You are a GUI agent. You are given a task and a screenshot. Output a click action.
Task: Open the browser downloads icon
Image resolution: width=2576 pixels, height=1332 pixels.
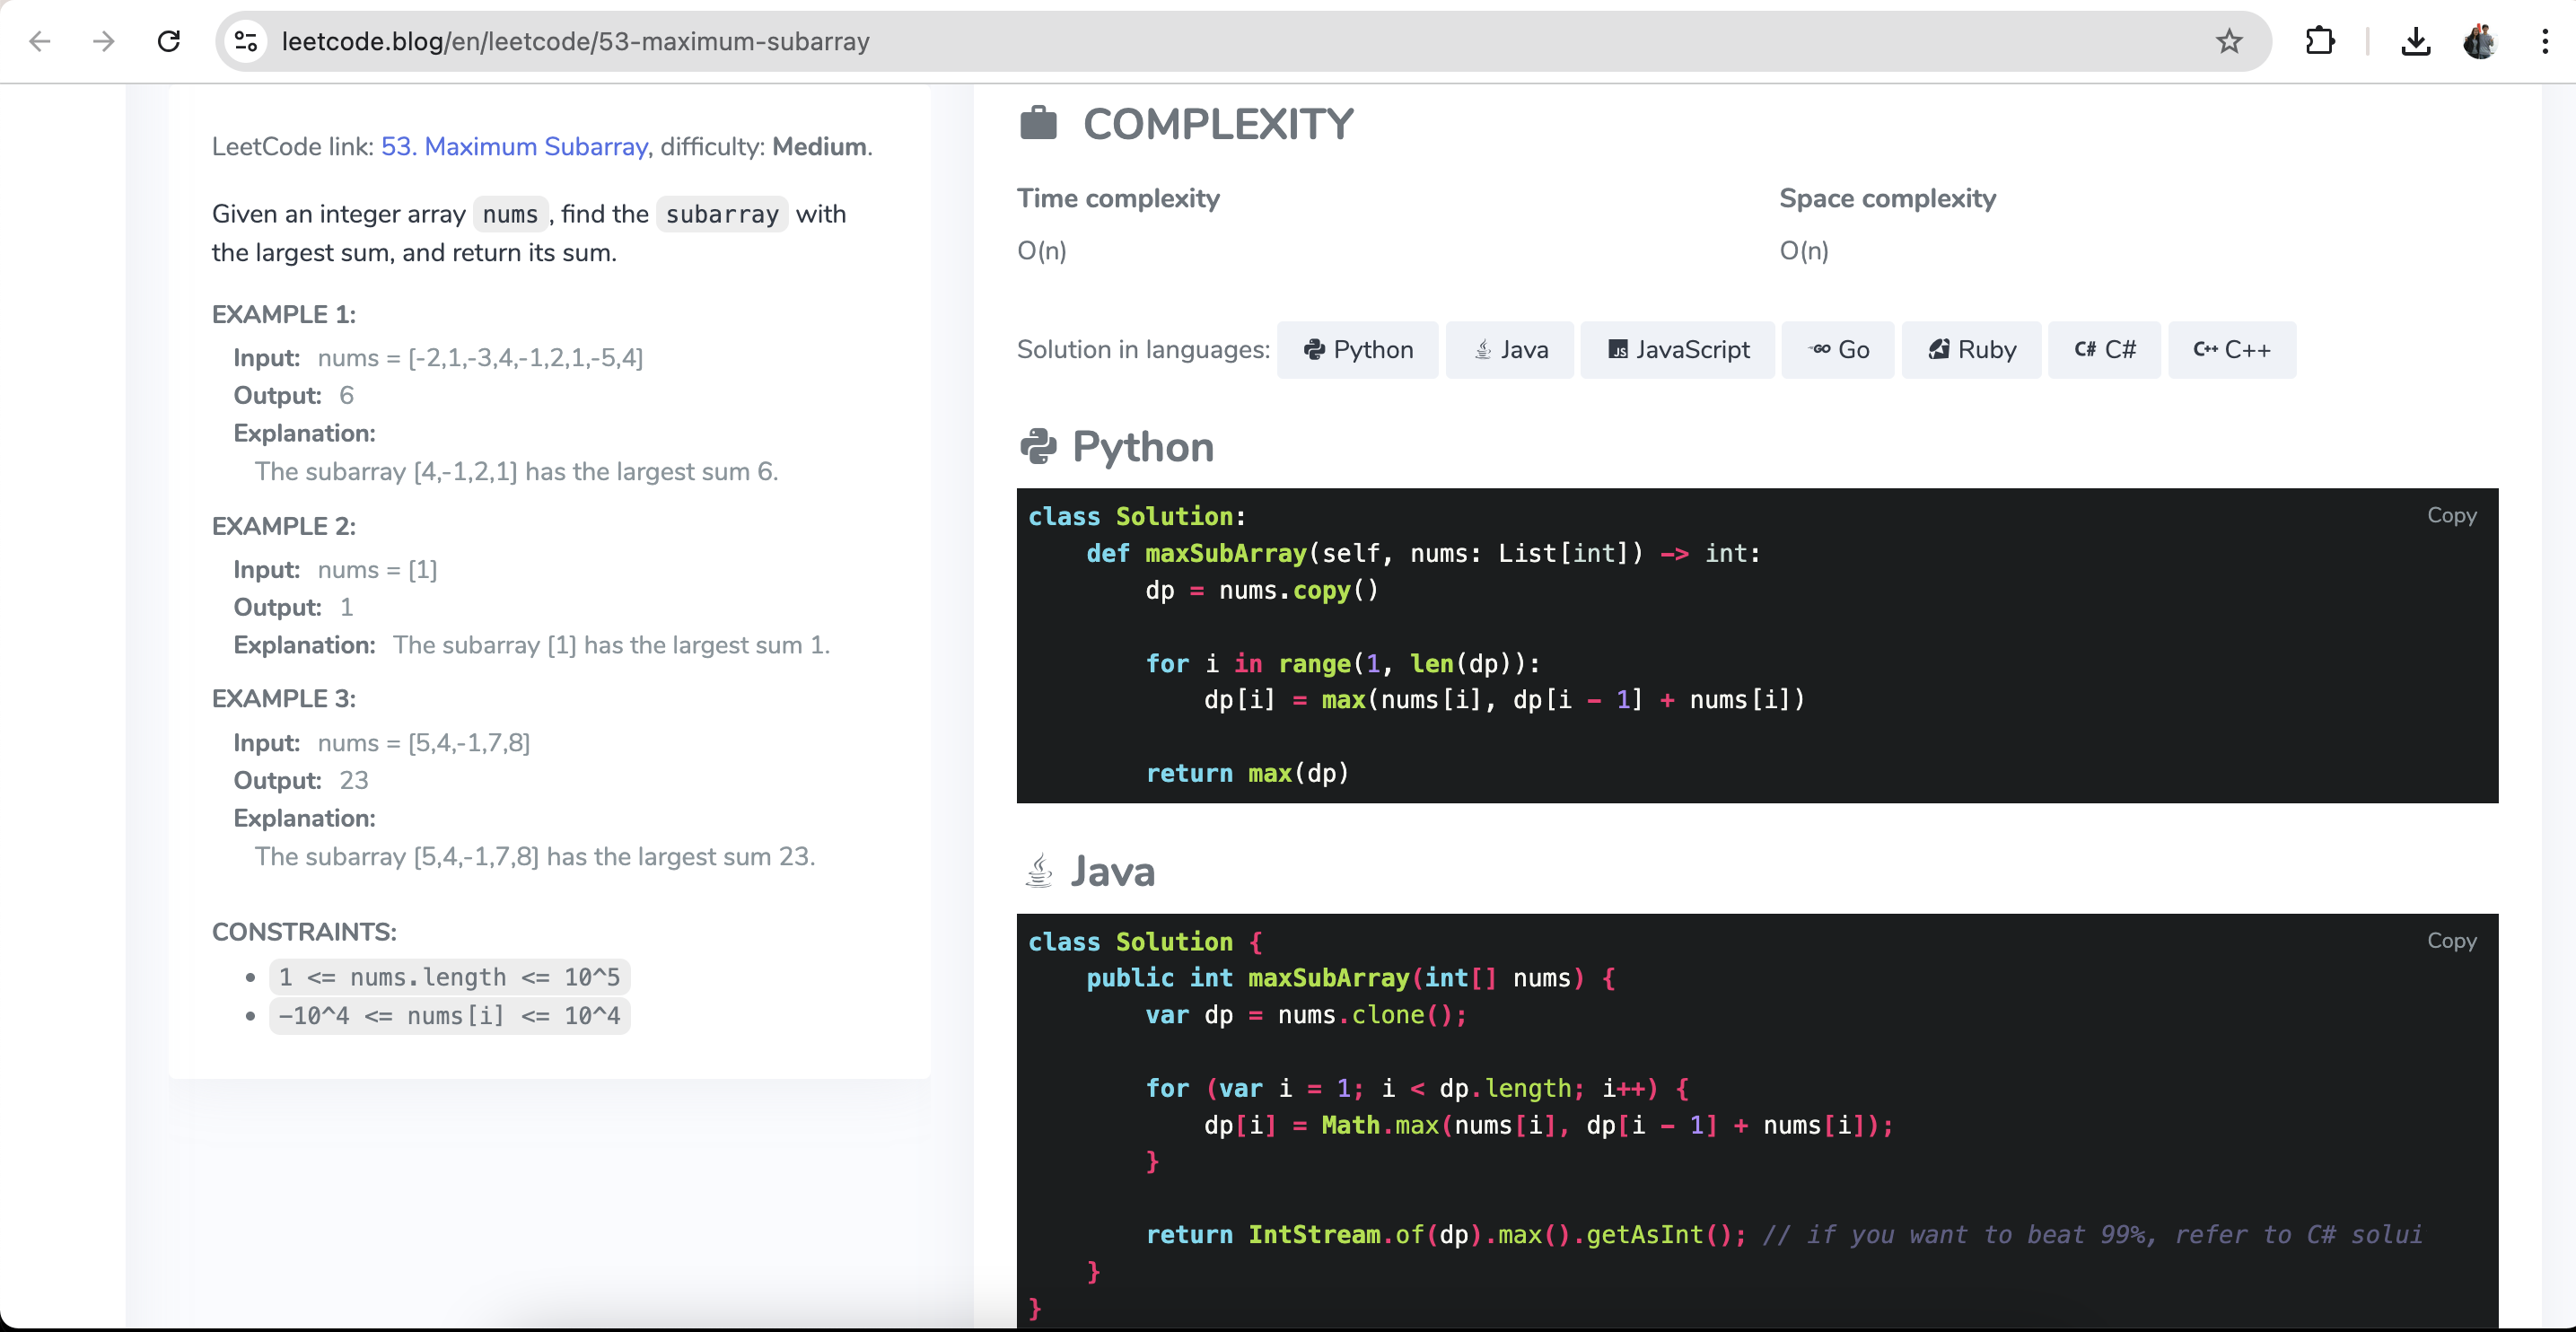pyautogui.click(x=2415, y=41)
